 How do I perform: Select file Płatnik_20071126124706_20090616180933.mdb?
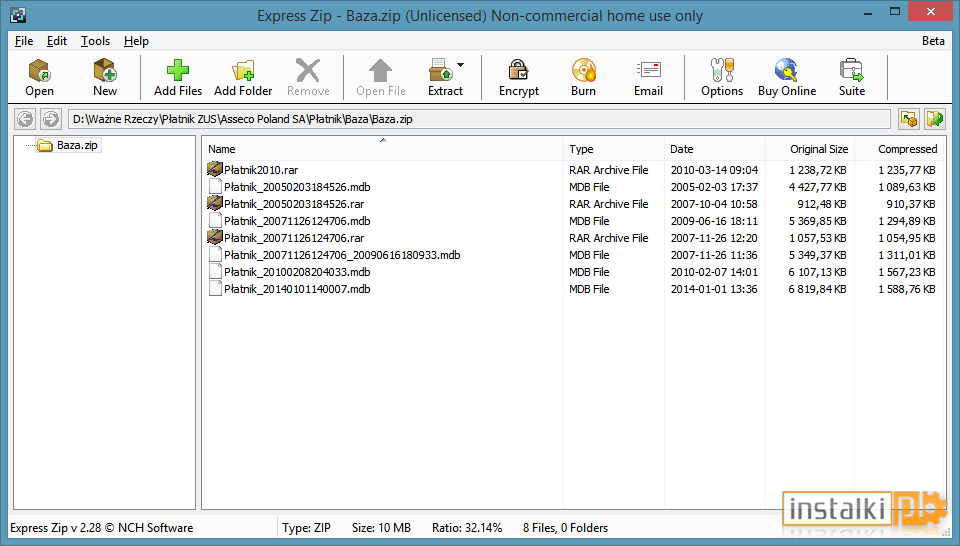pyautogui.click(x=342, y=255)
